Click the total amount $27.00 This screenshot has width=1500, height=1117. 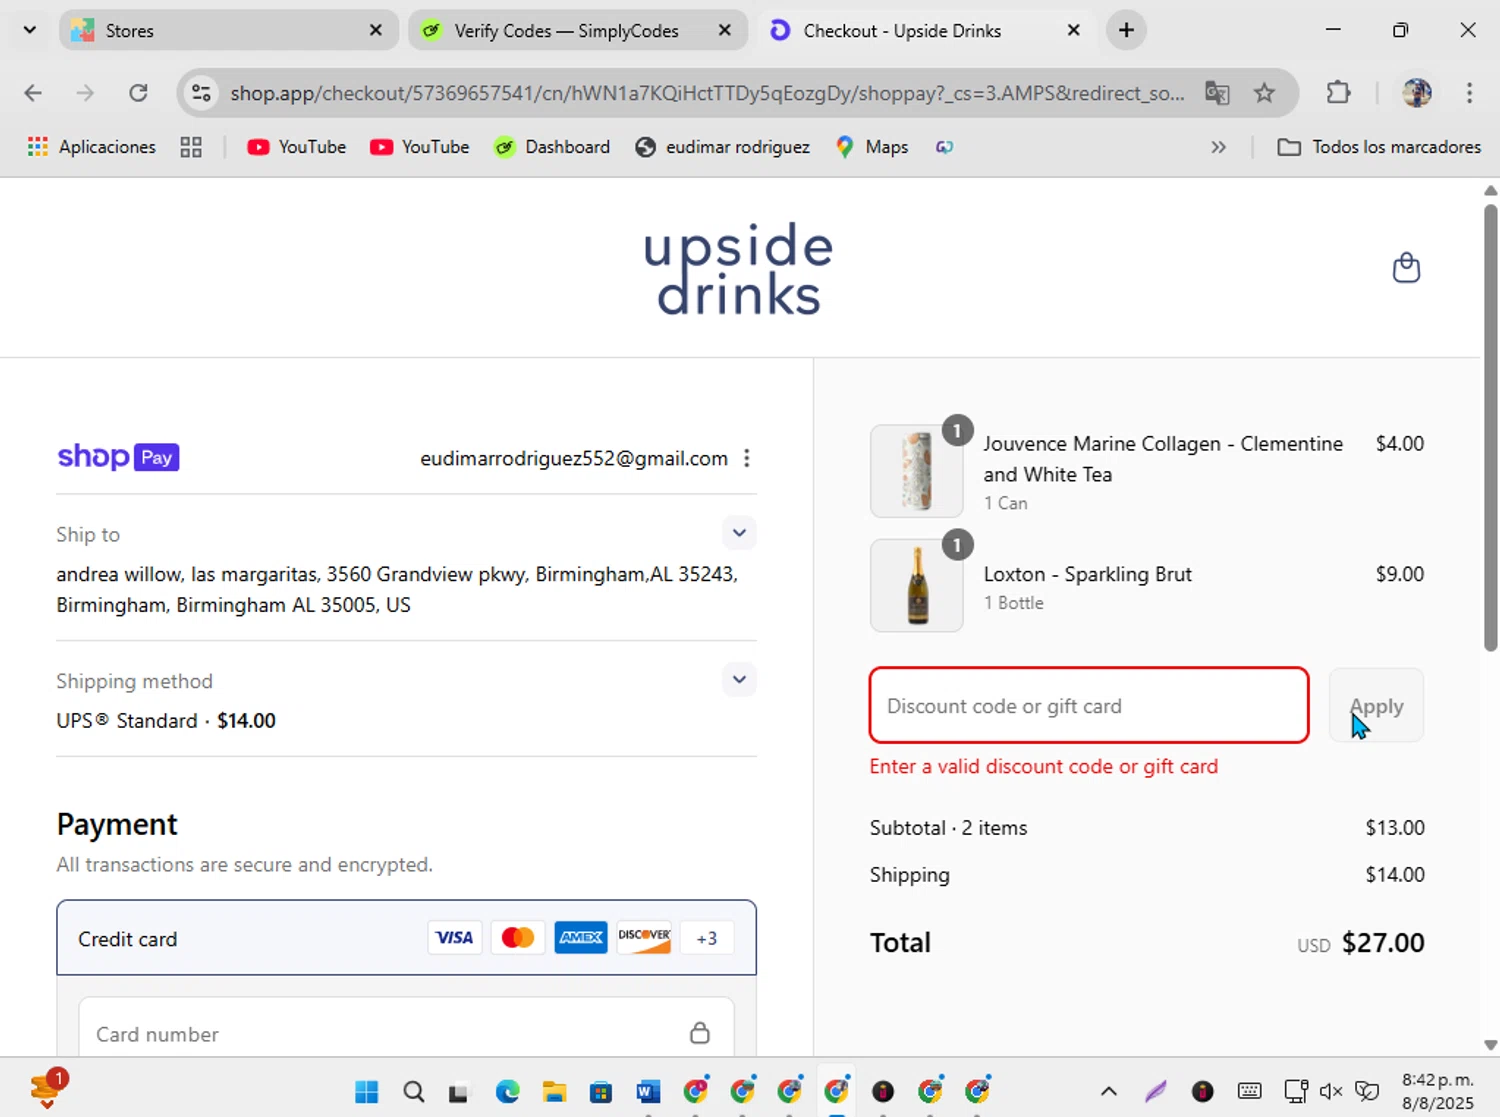(1383, 943)
